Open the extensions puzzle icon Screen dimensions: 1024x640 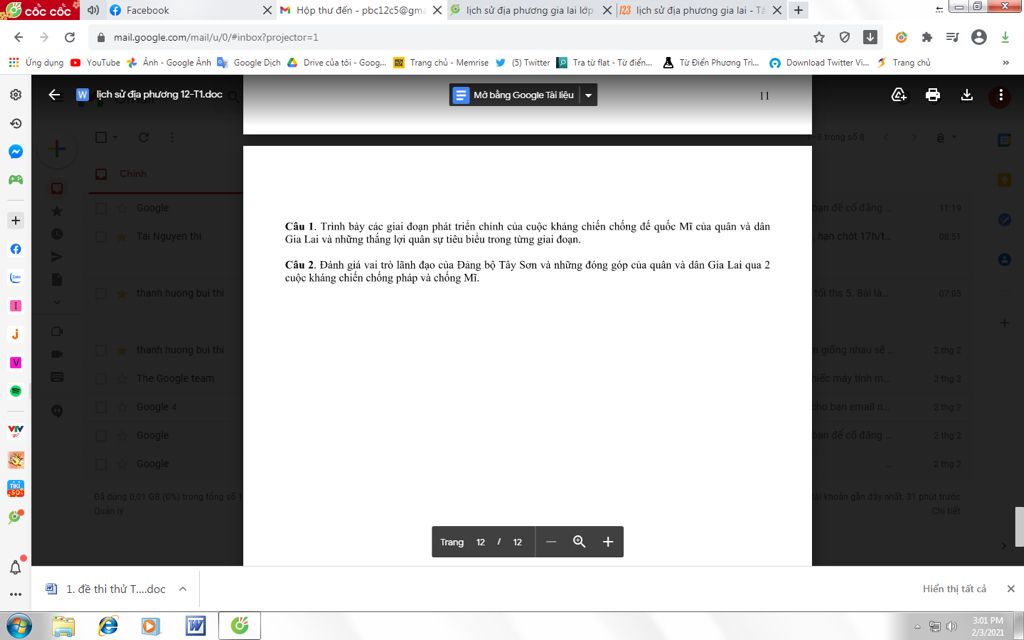927,37
